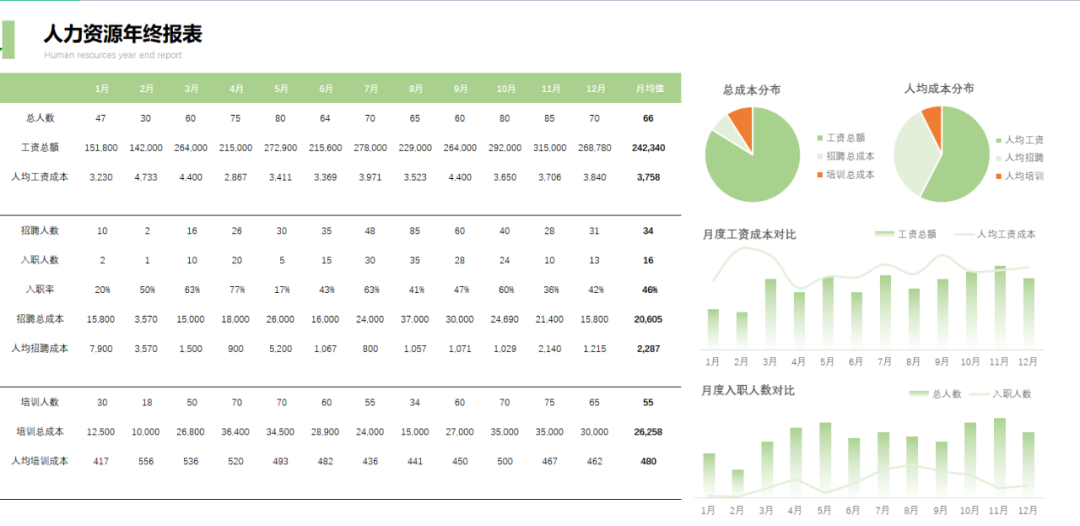Click the 工资总额 pie legend entry

coord(841,138)
